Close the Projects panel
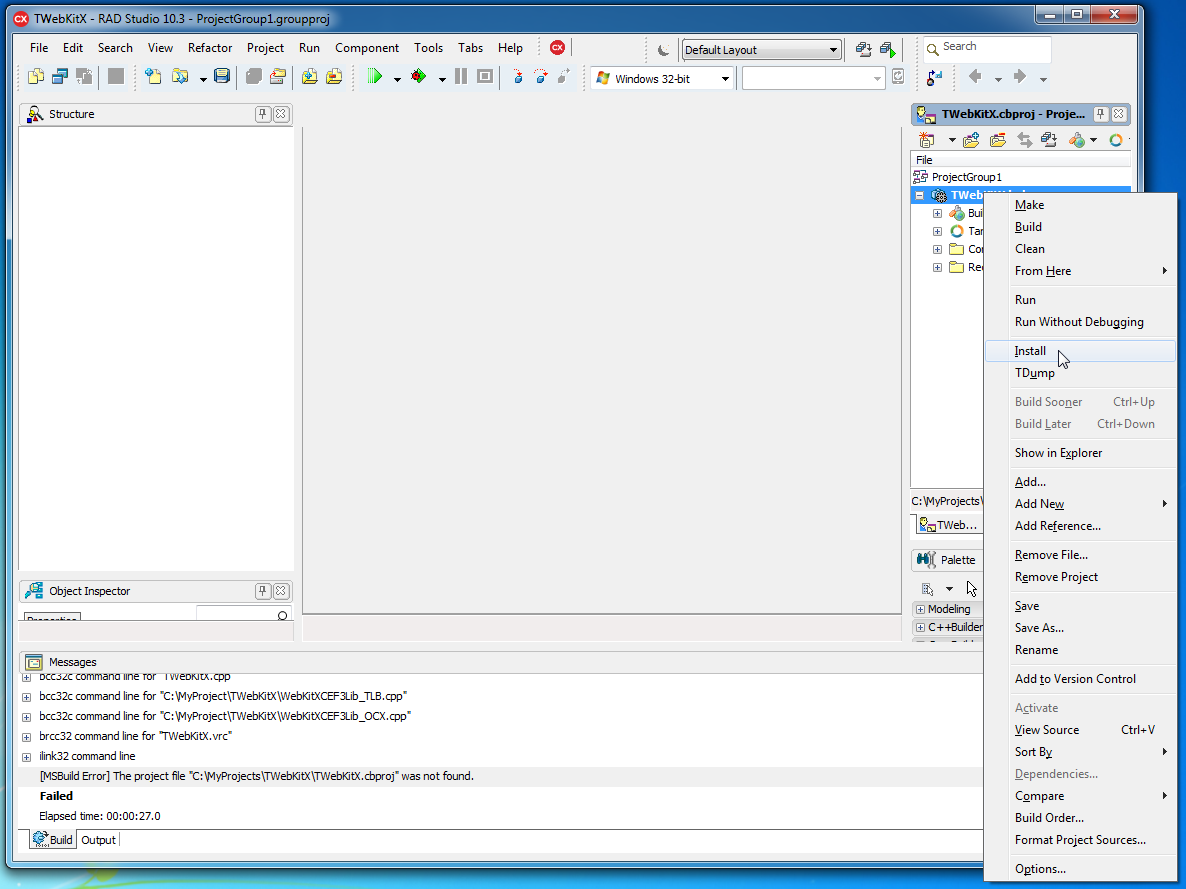Screen dimensions: 1186x889 [x=1119, y=114]
